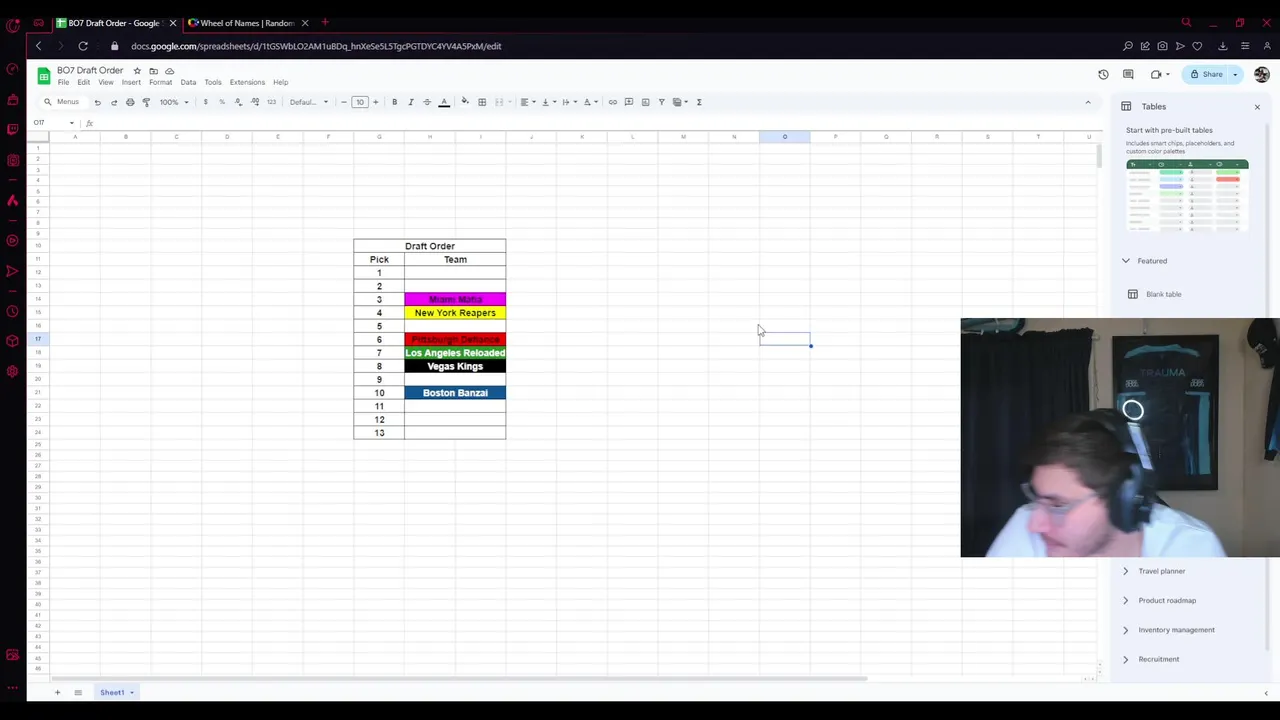Open text wrapping dropdown
1280x720 pixels.
(x=569, y=102)
